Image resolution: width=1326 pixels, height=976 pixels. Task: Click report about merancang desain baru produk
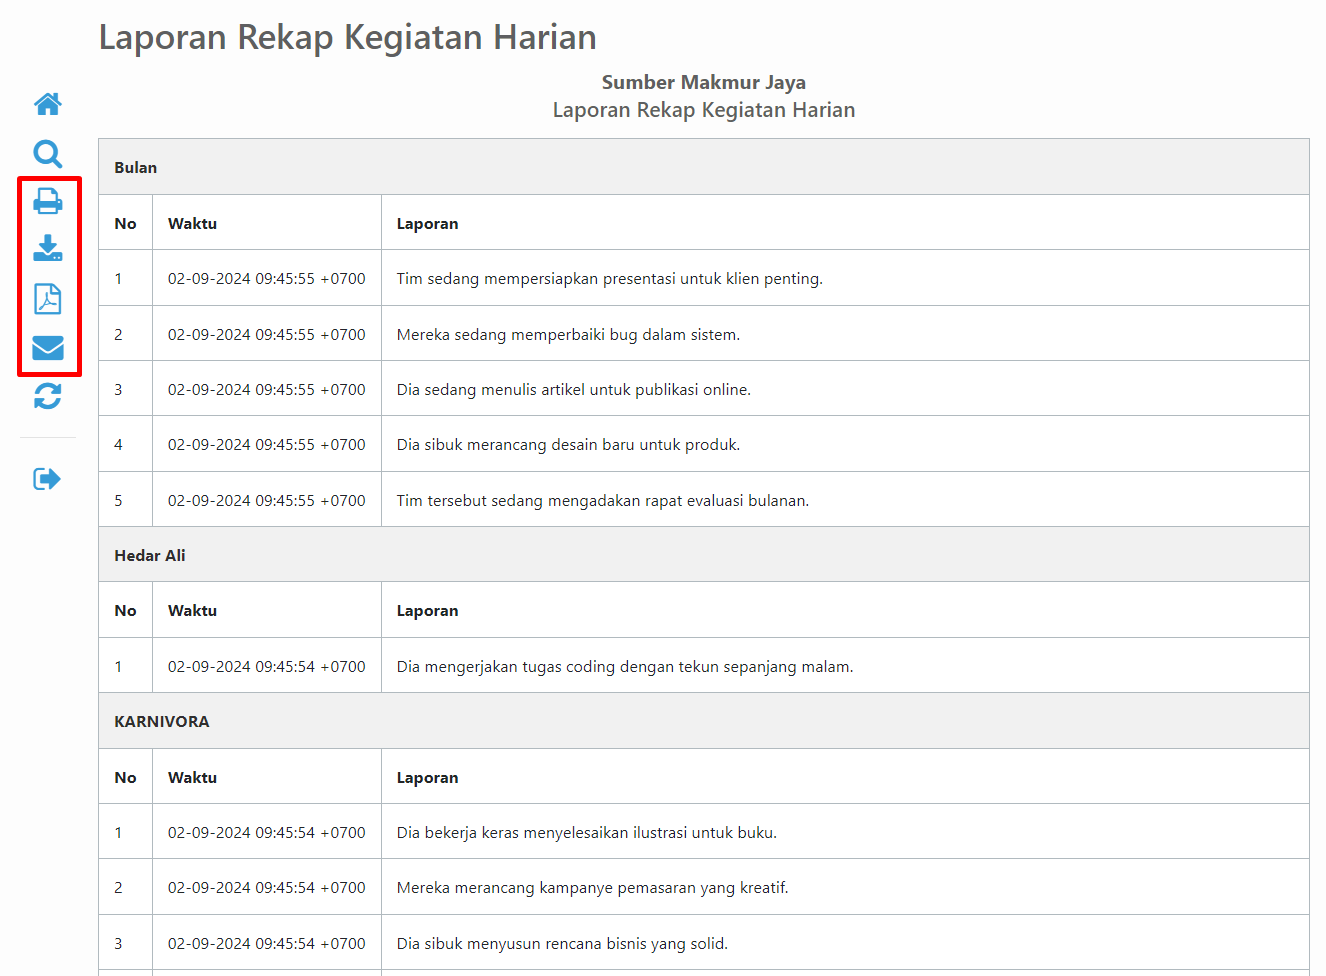tap(568, 445)
